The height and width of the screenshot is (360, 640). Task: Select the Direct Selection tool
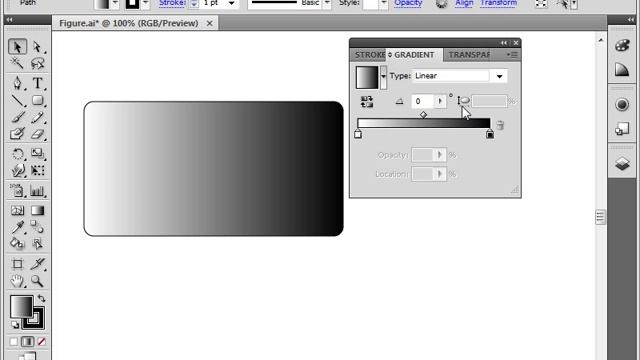(x=37, y=47)
